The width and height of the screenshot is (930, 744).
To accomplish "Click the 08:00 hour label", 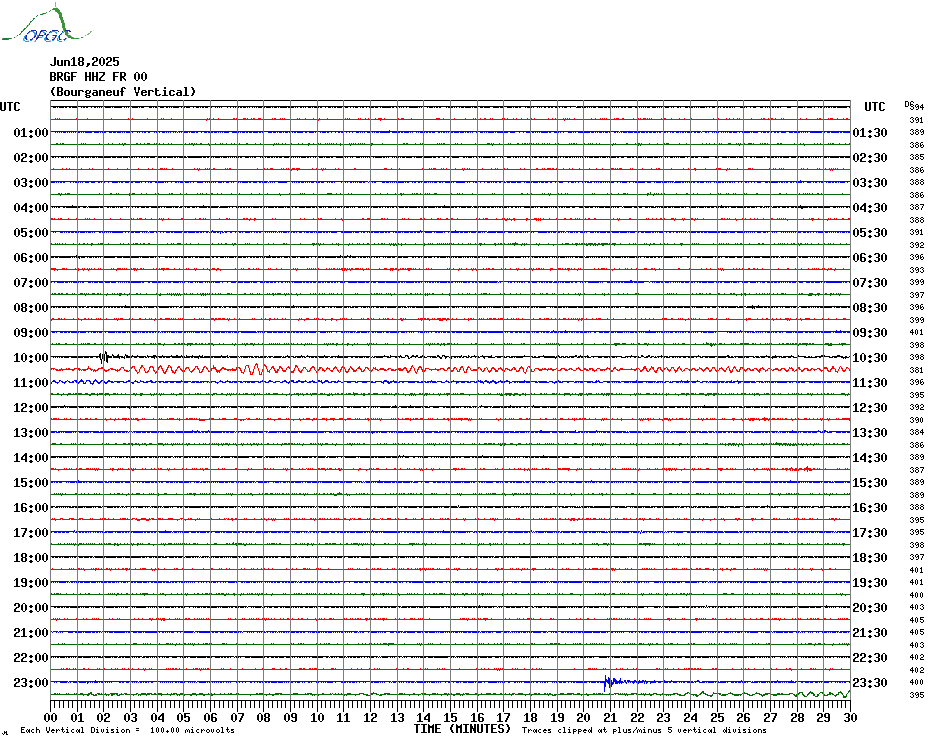I will pos(31,307).
